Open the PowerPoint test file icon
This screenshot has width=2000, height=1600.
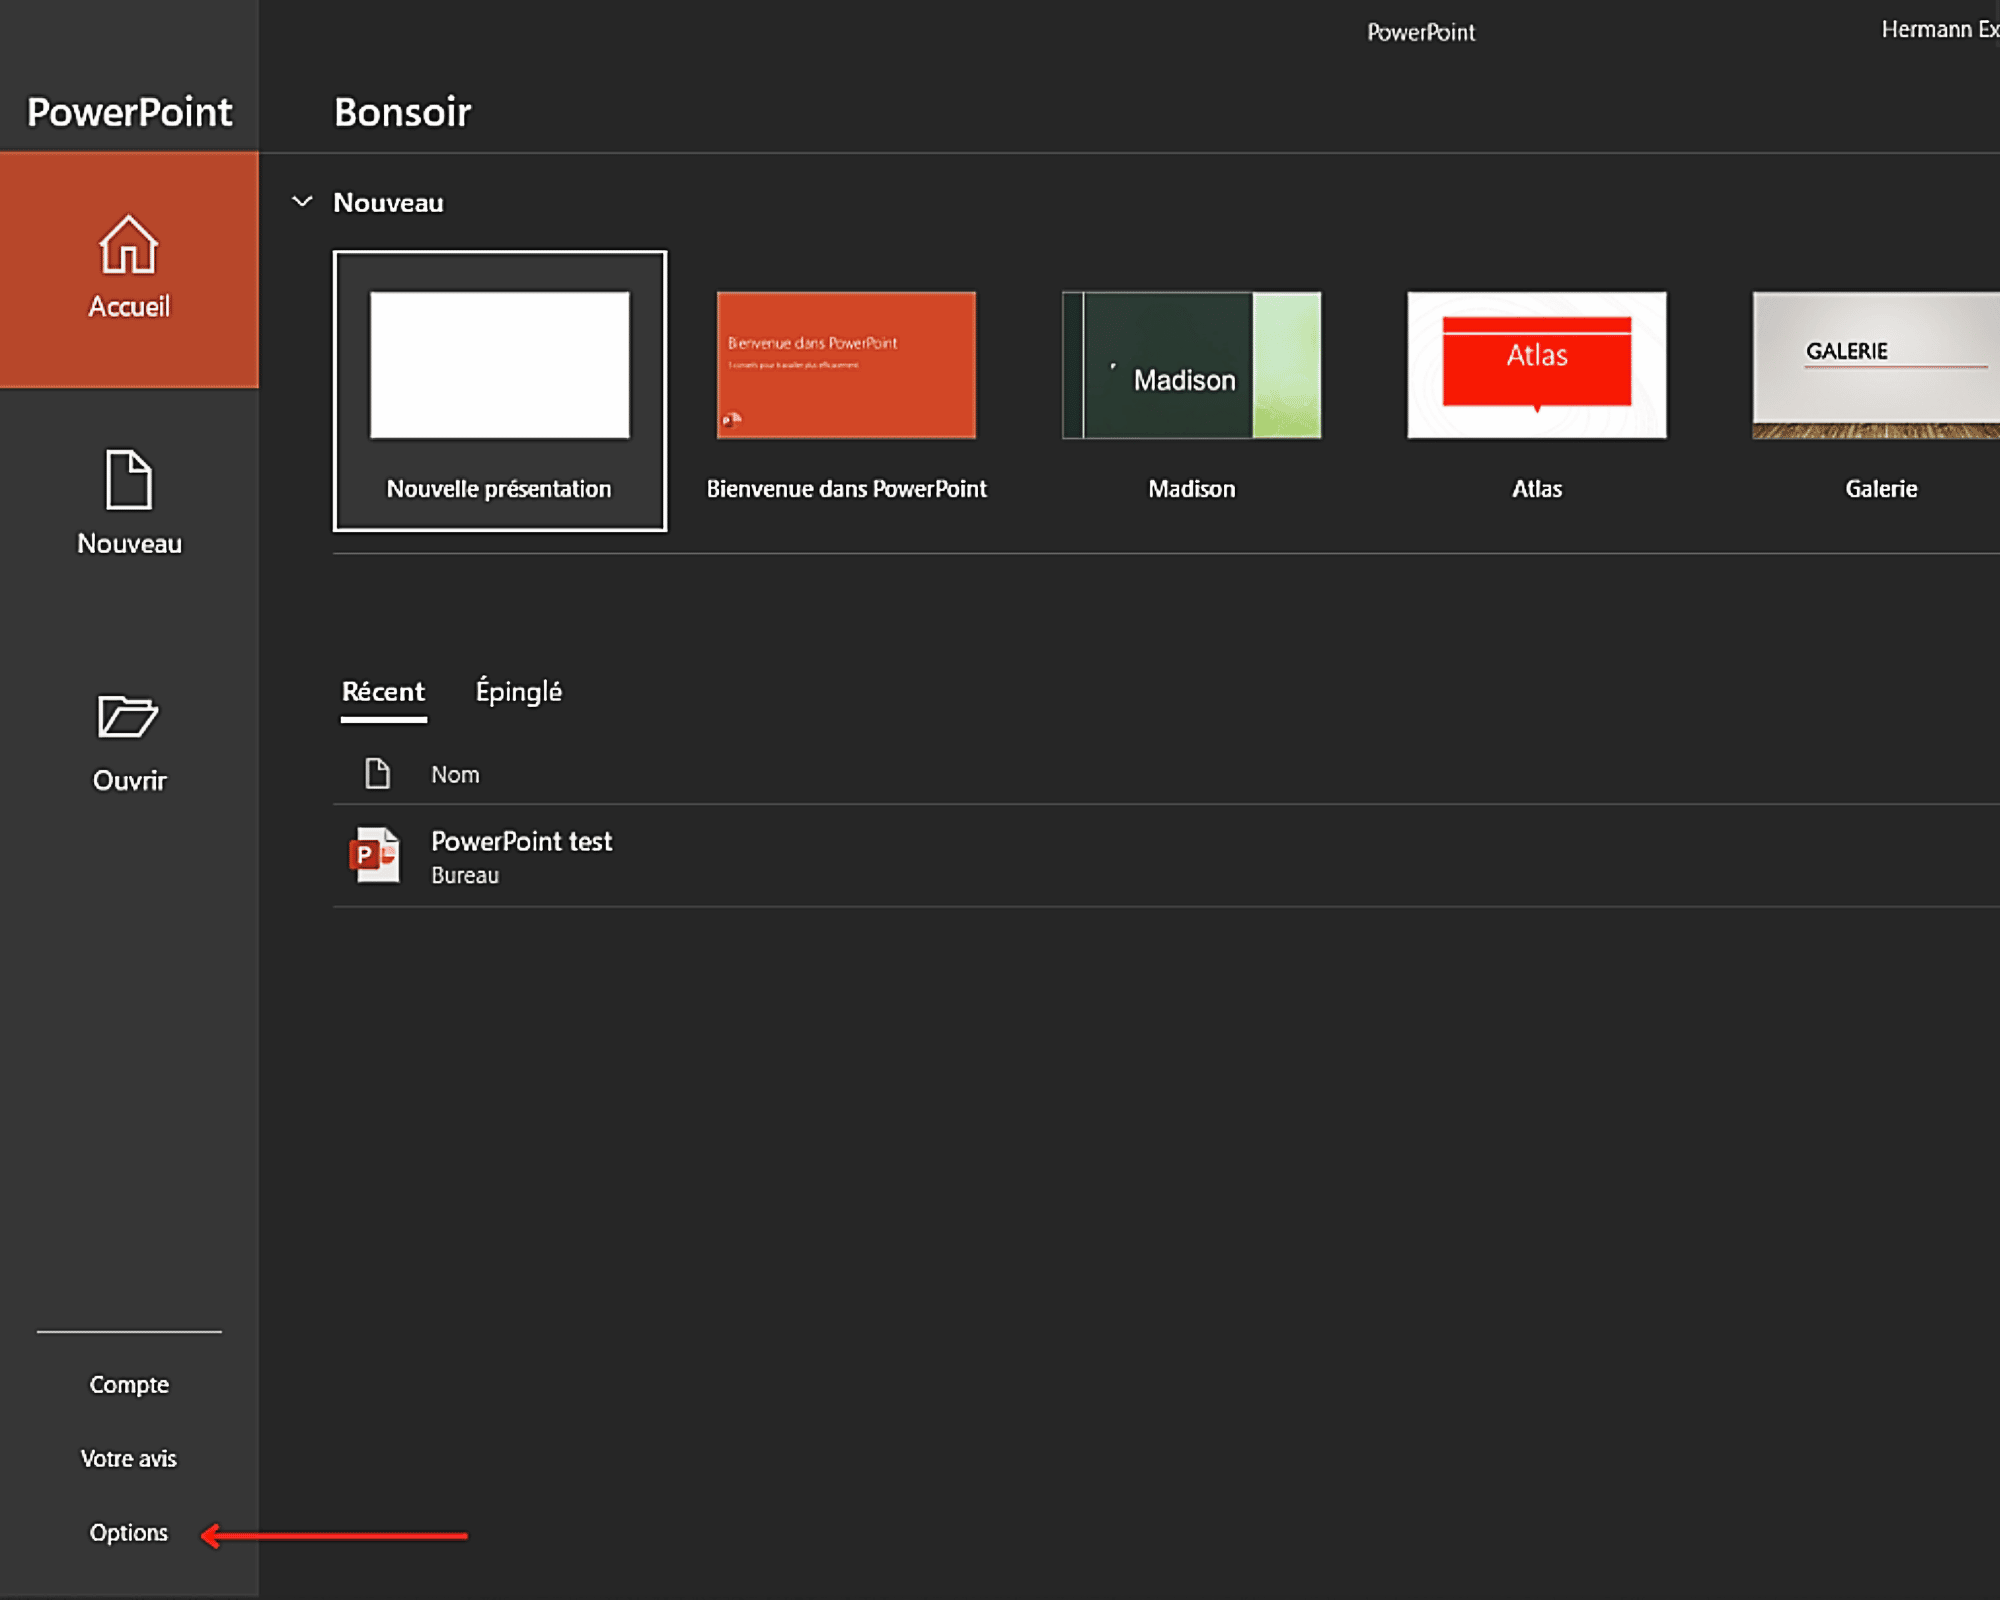click(376, 855)
